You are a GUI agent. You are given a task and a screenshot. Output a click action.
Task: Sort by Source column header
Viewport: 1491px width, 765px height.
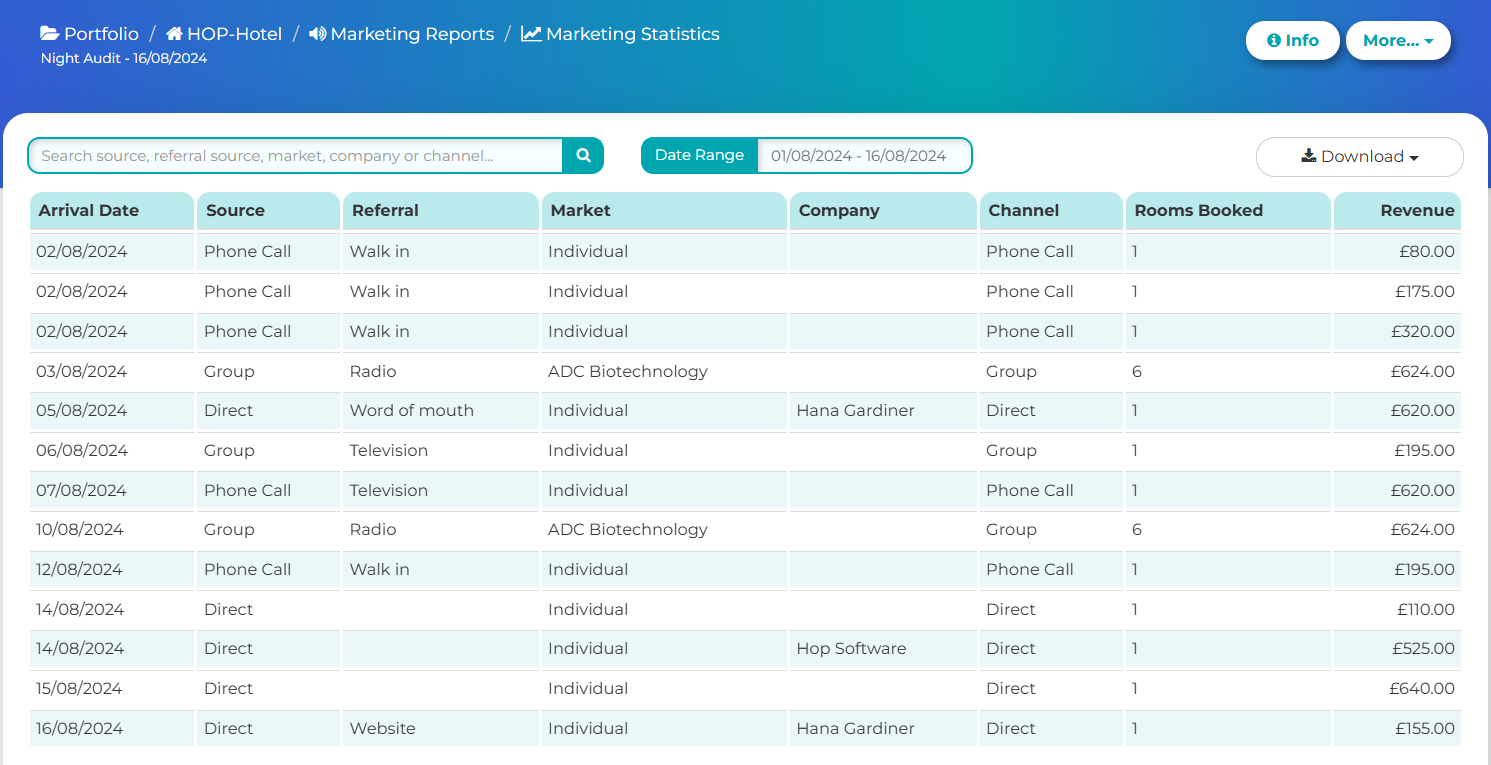(269, 211)
